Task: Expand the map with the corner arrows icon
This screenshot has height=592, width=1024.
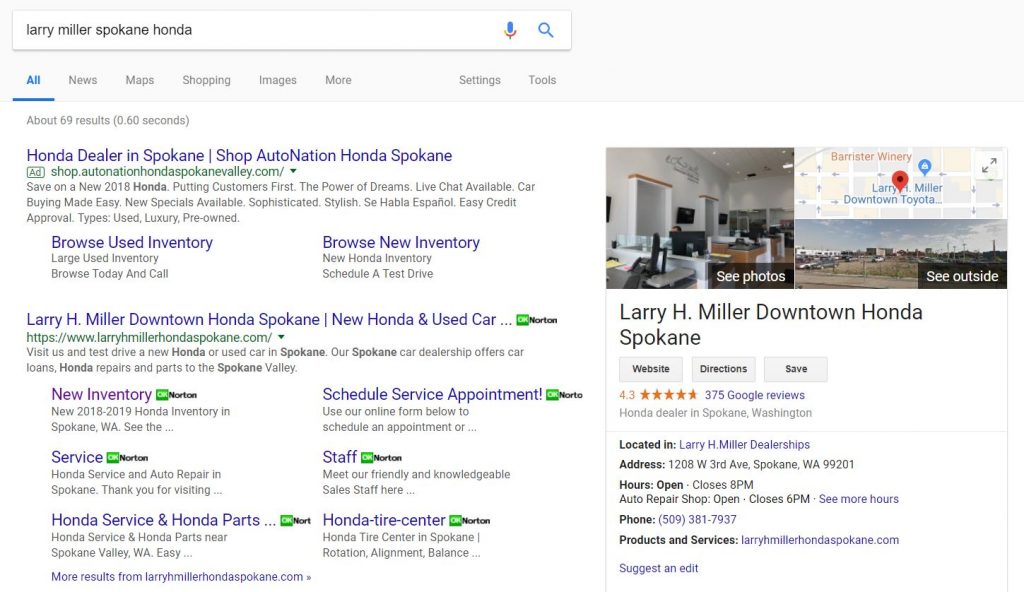Action: [x=989, y=166]
